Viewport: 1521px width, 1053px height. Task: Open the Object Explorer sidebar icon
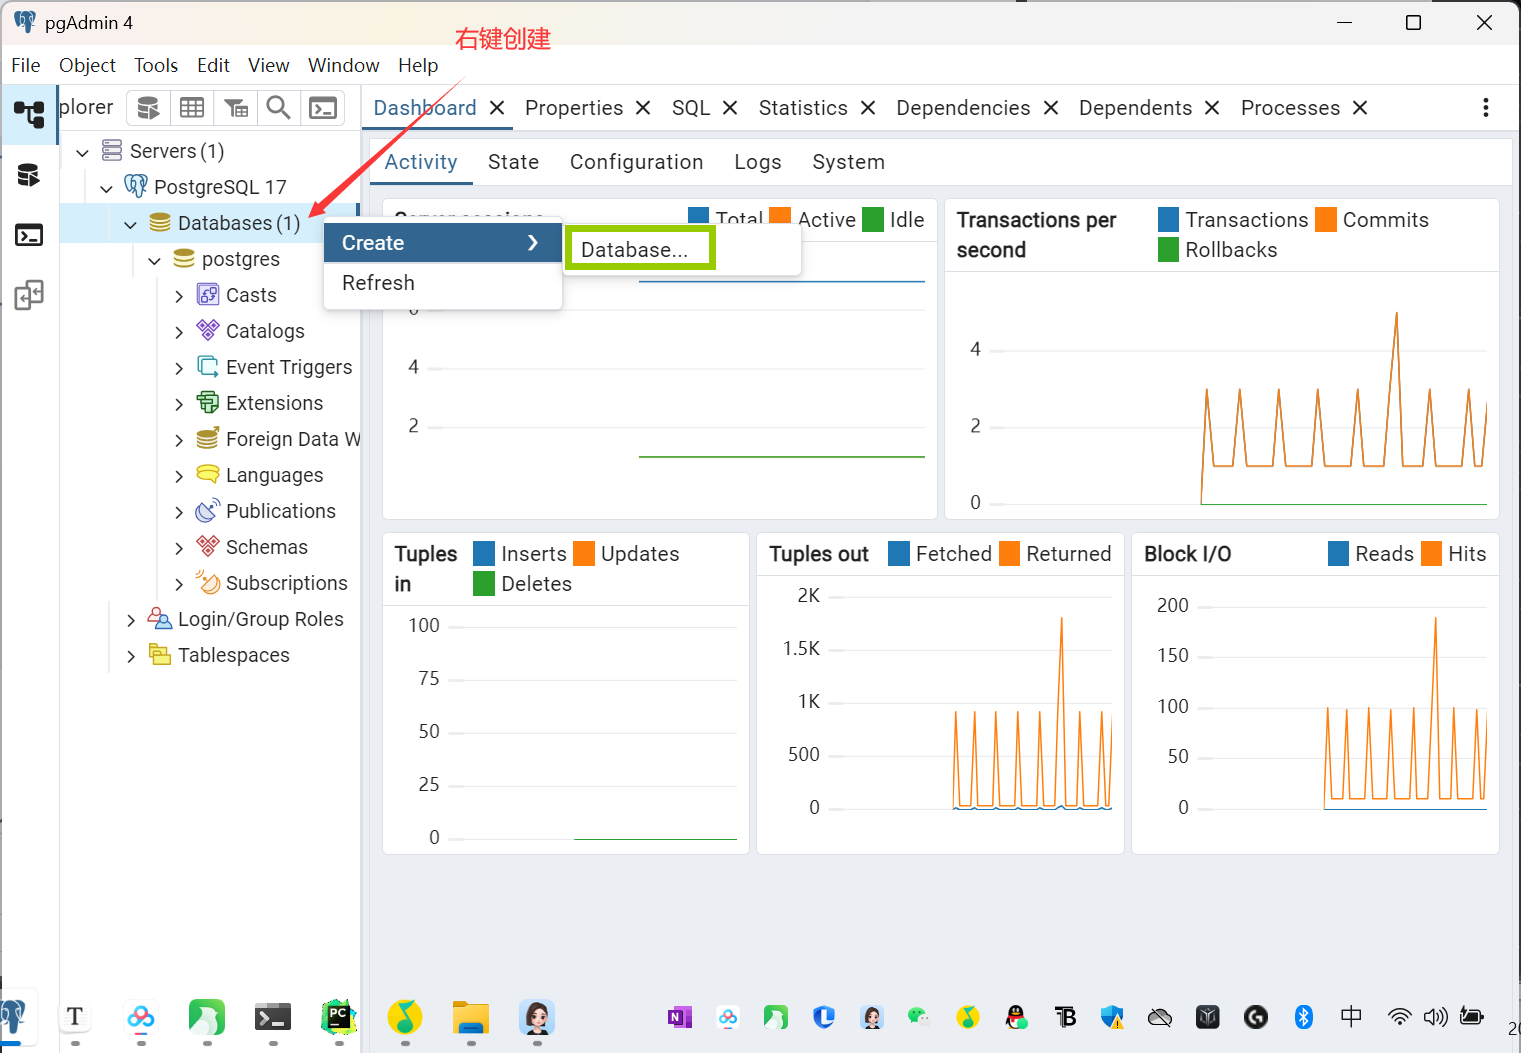pos(28,115)
